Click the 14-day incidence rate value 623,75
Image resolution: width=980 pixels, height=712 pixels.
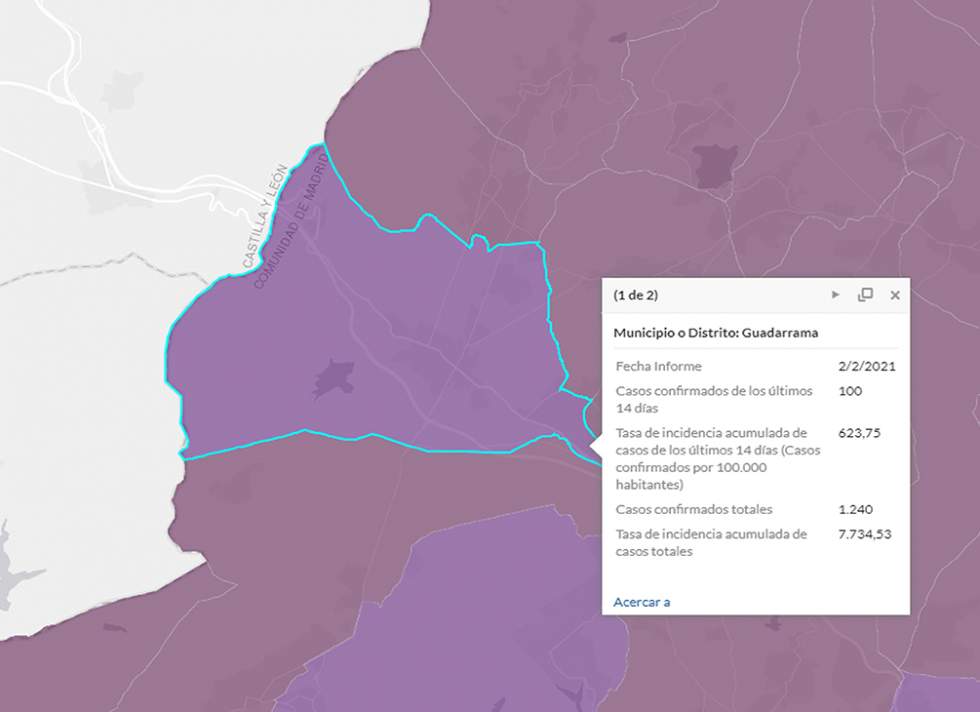(x=859, y=433)
